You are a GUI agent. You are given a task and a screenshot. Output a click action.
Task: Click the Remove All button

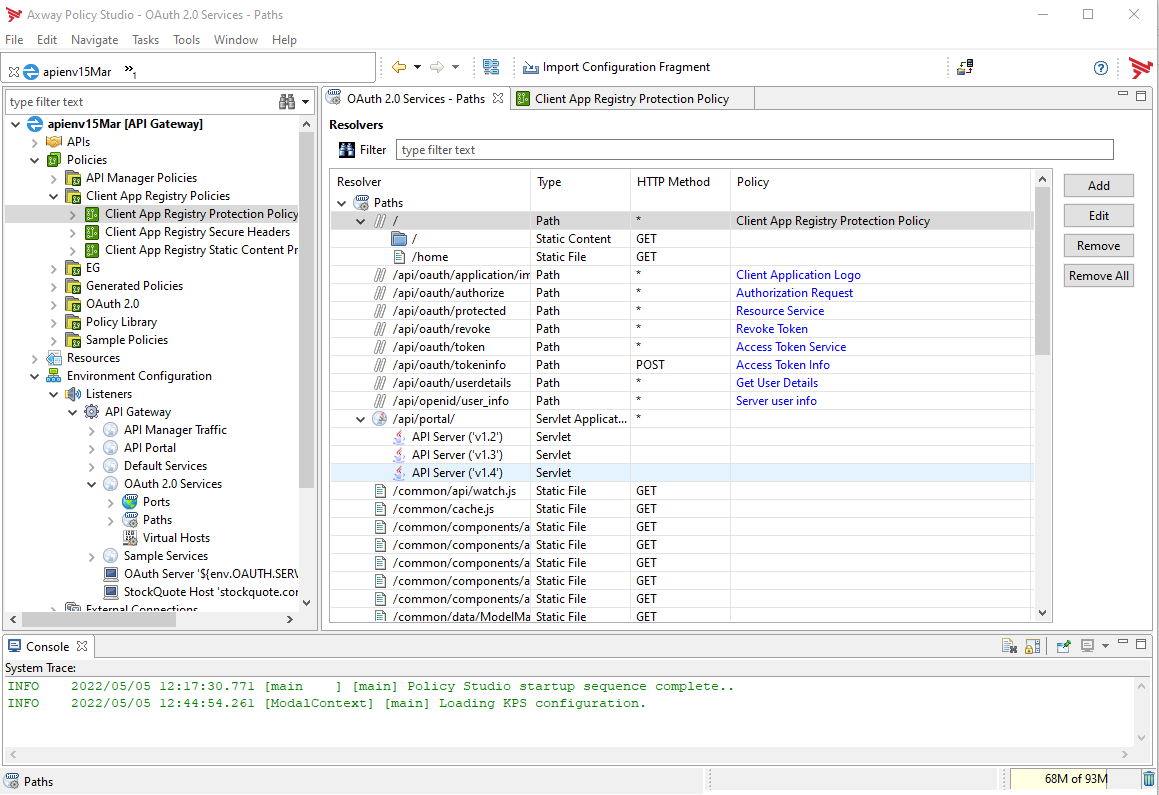pyautogui.click(x=1098, y=276)
